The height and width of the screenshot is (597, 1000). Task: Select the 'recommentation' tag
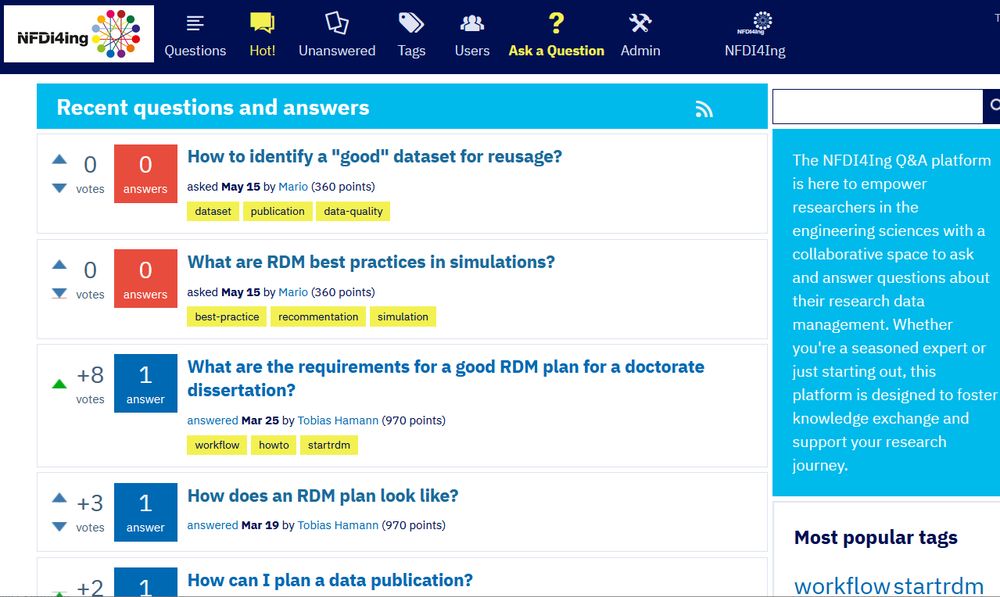click(x=318, y=316)
